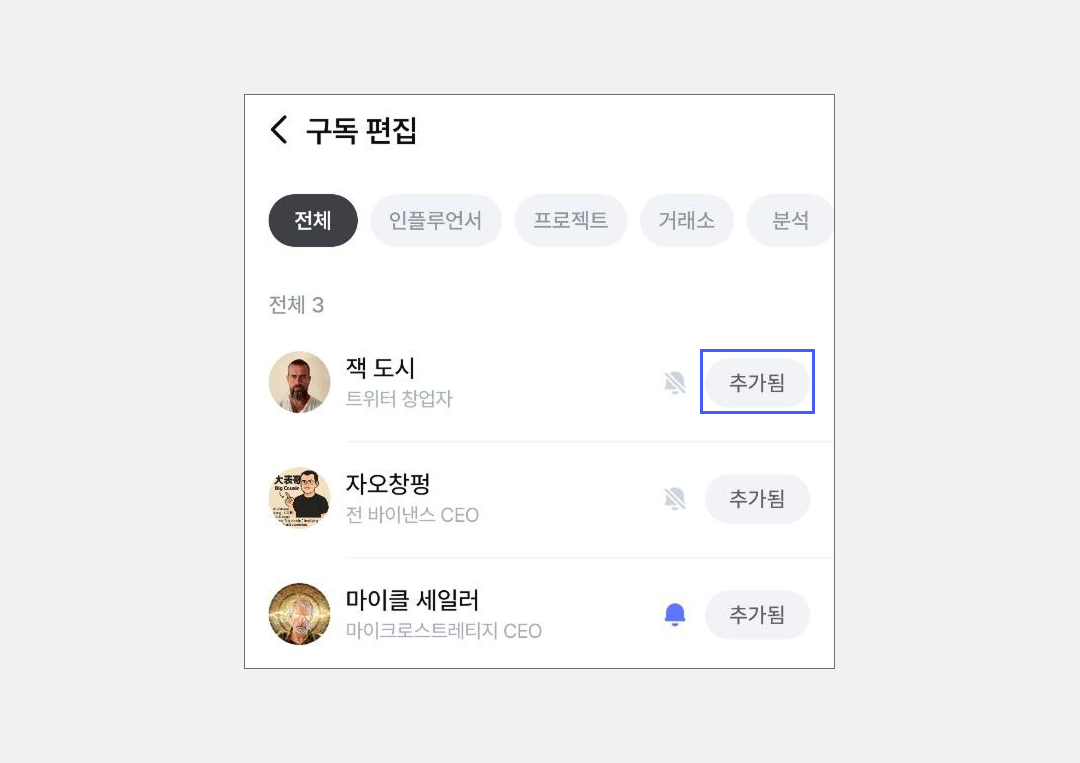
Task: Click 추가됨 button for 잭 도시
Action: [x=757, y=382]
